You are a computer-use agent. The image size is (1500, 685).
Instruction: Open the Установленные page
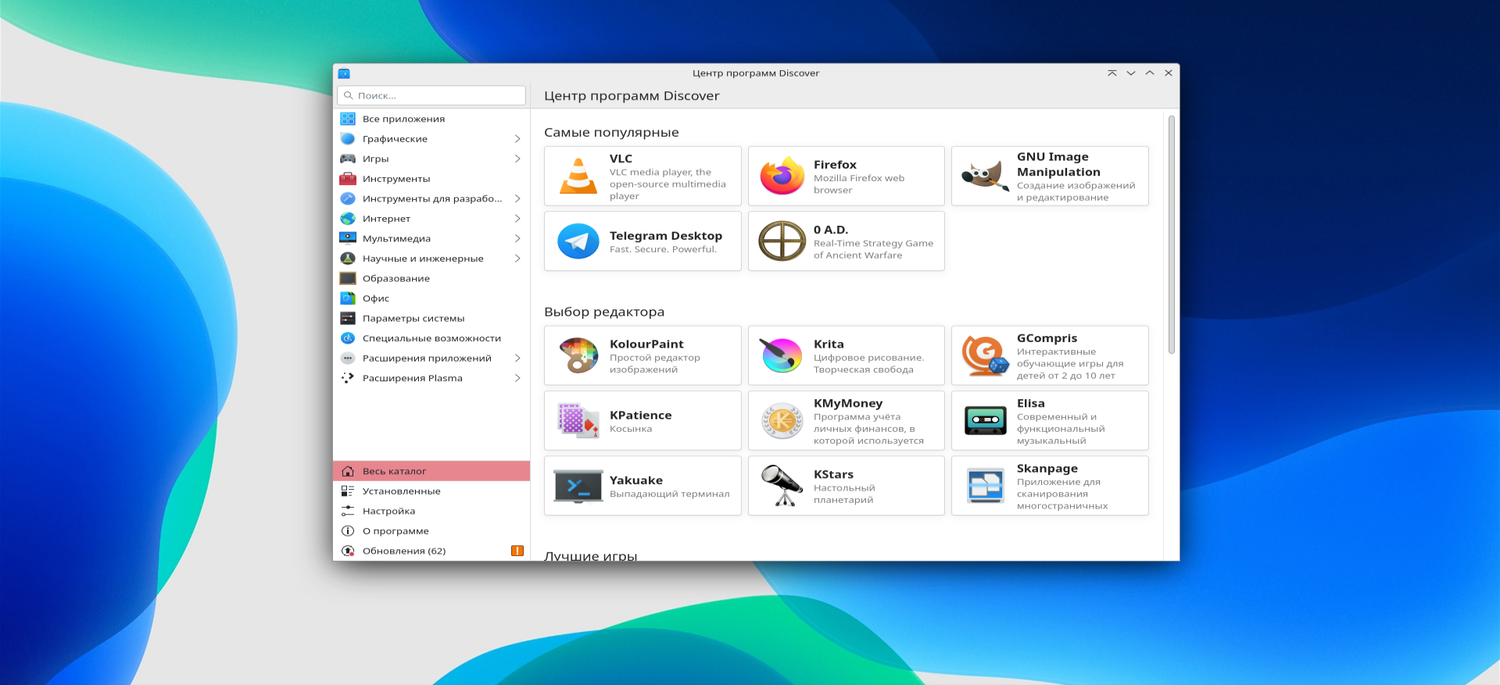[x=432, y=491]
